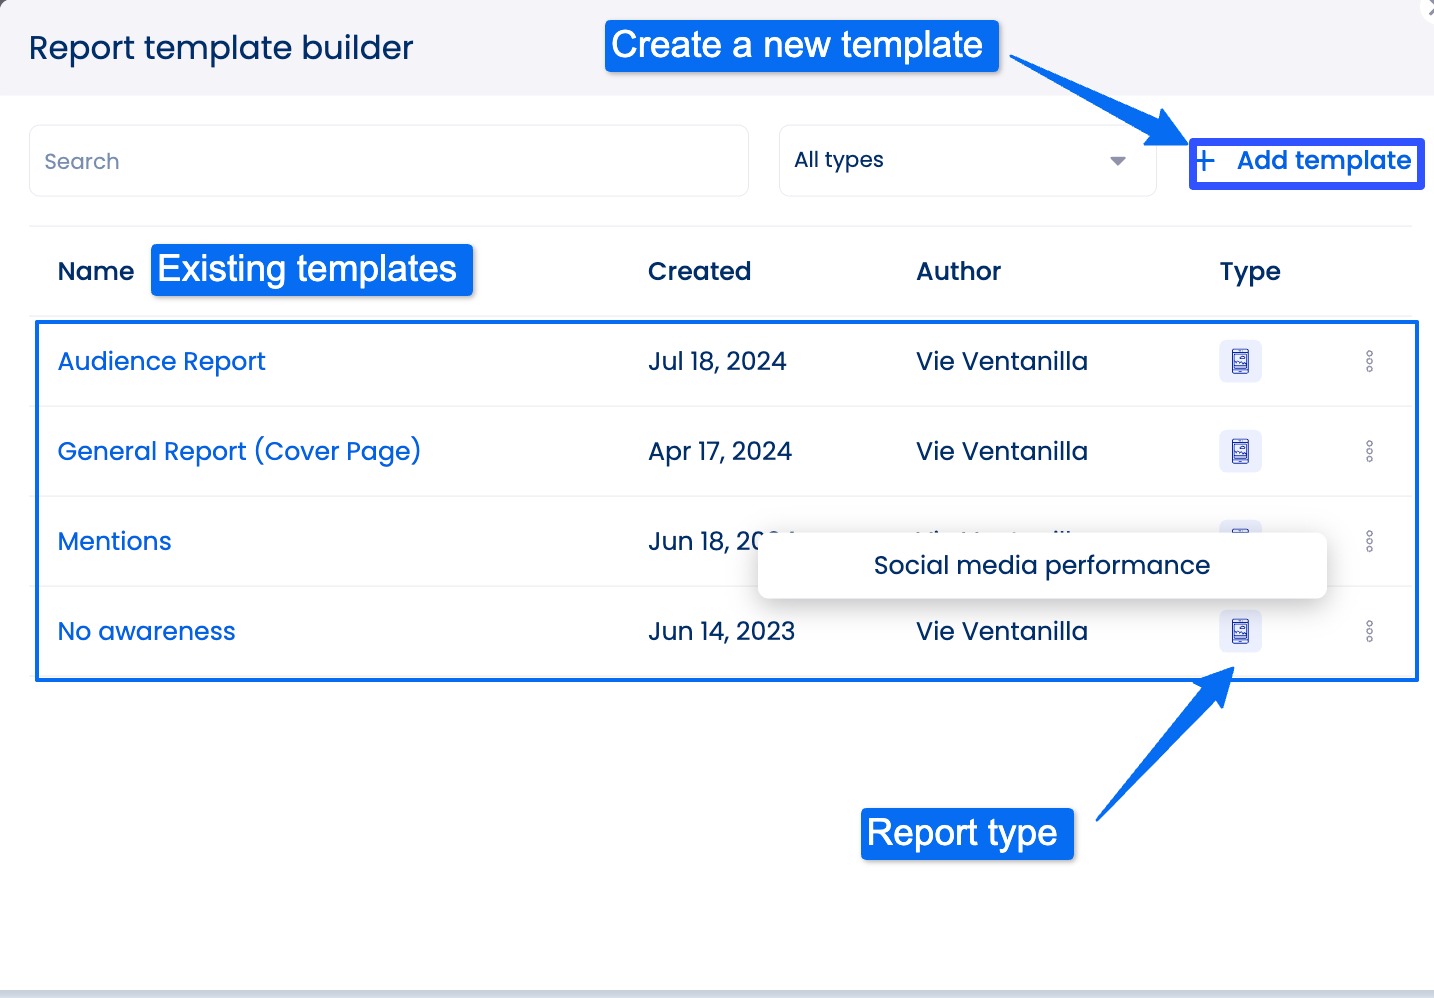Expand the dropdown arrow beside All types

pyautogui.click(x=1117, y=160)
